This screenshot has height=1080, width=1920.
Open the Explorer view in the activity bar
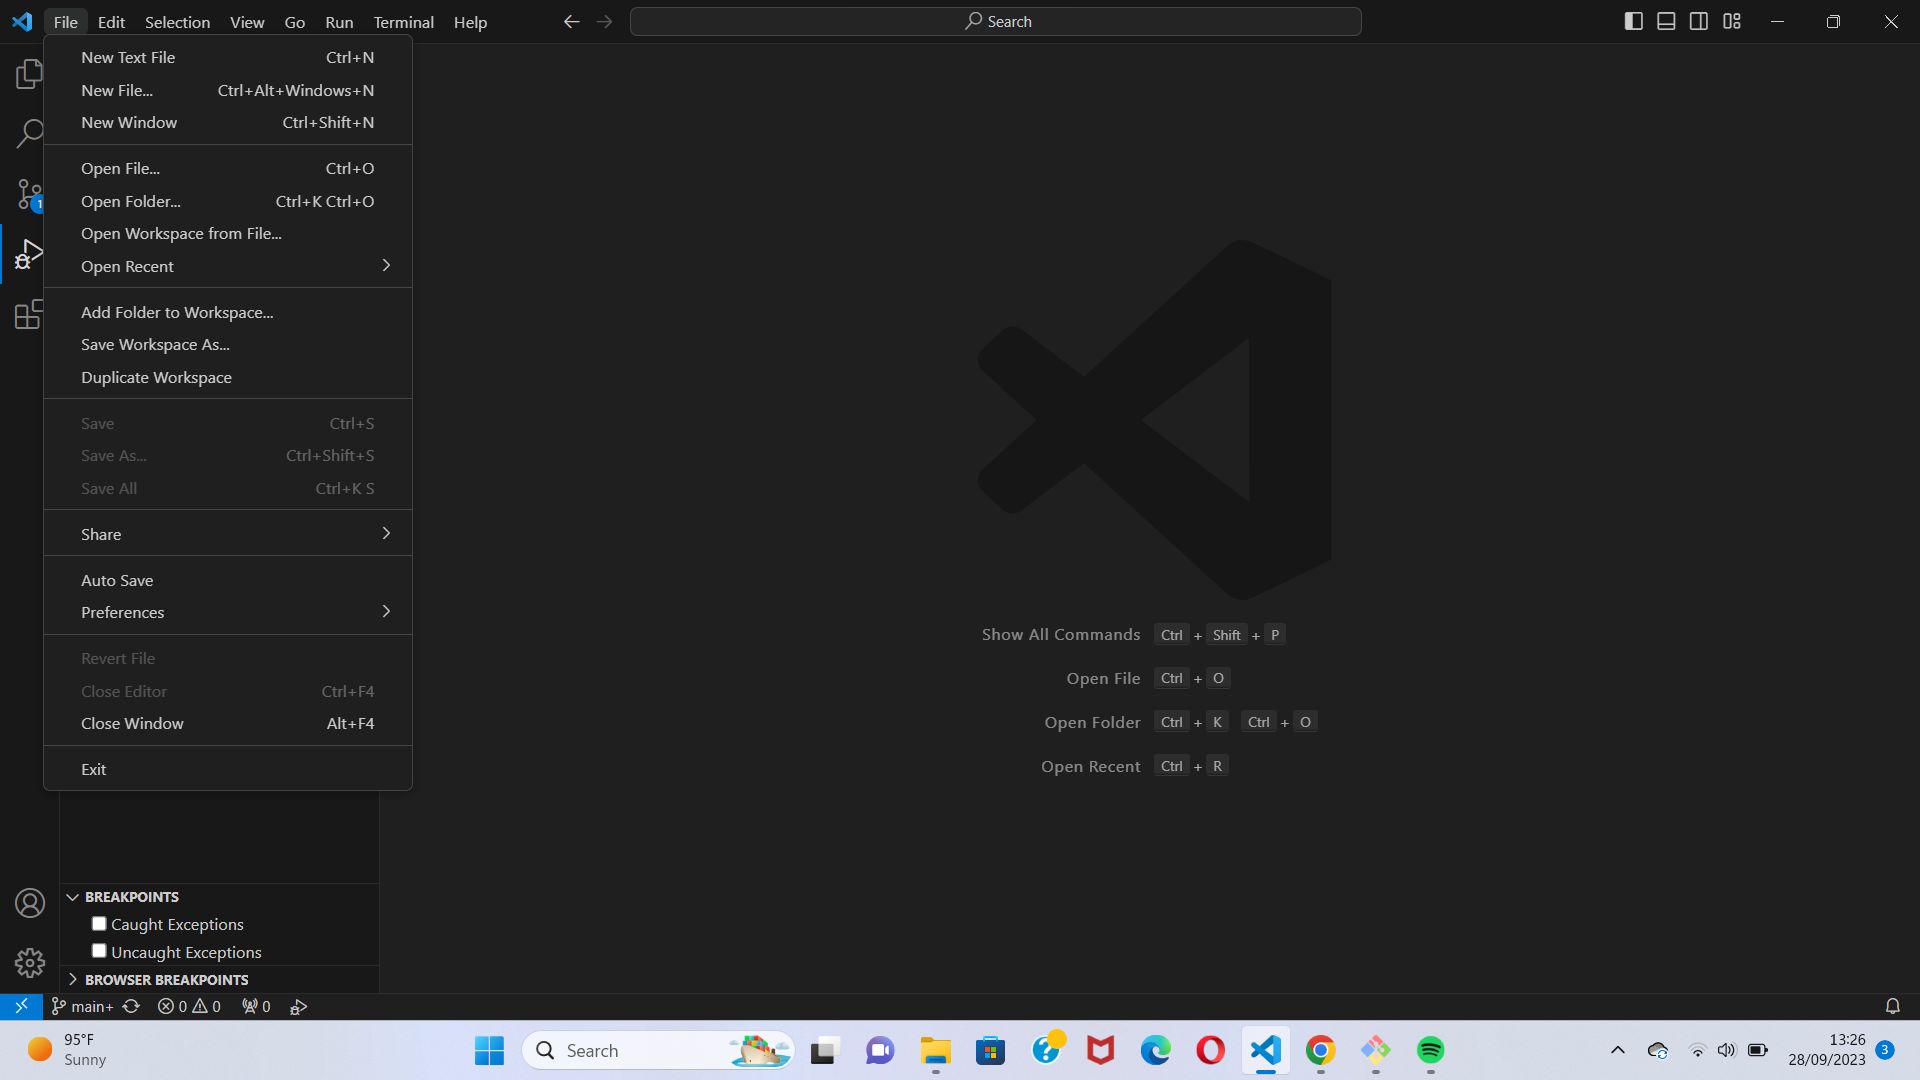29,73
